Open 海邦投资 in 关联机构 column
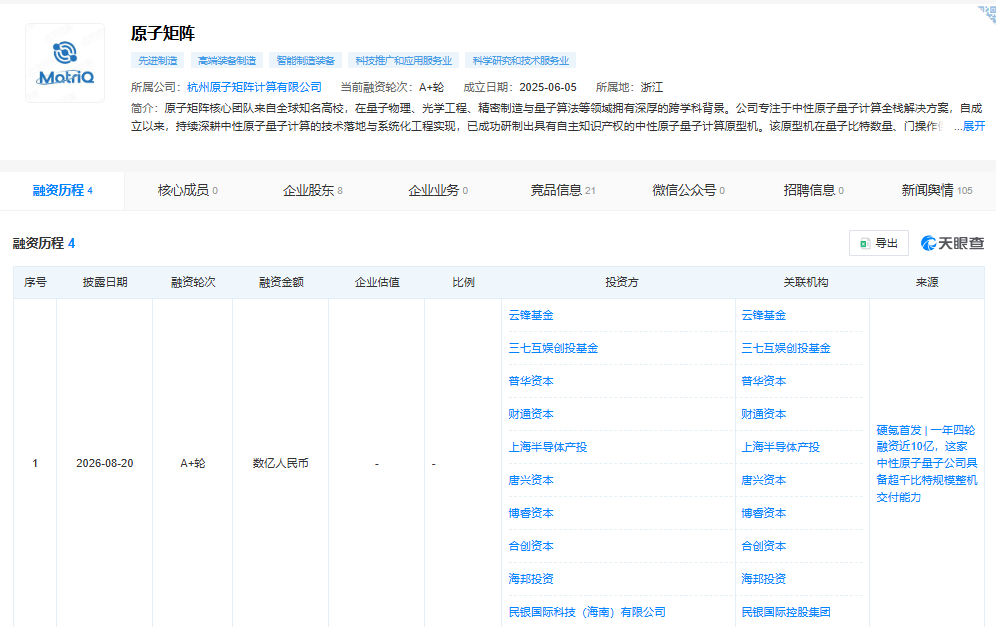 tap(764, 579)
